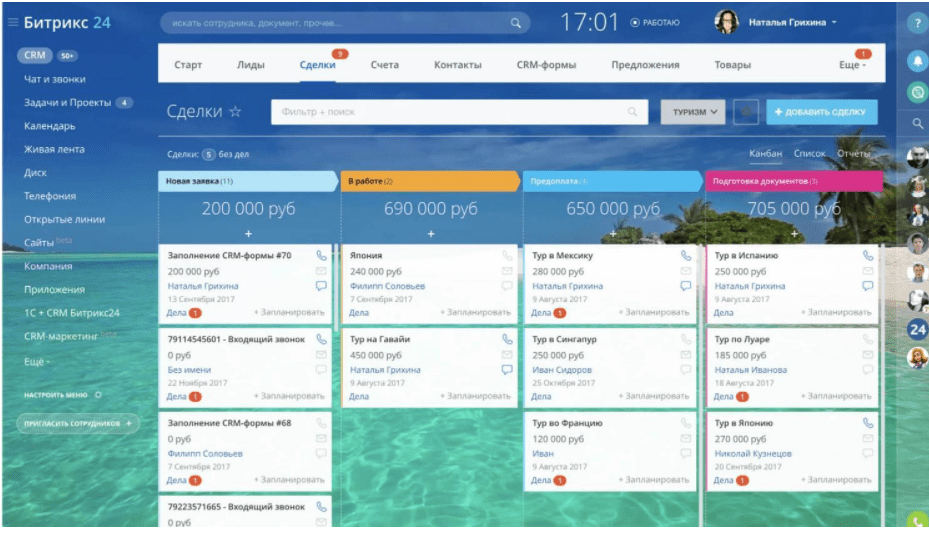This screenshot has height=538, width=929.
Task: Open the blue 24 round icon in right sidebar
Action: 917,329
